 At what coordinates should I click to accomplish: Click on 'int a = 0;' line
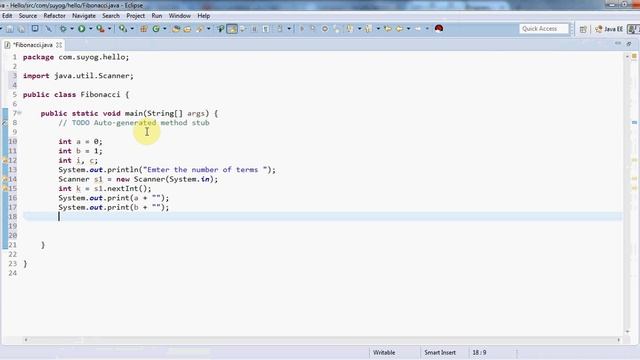(80, 142)
